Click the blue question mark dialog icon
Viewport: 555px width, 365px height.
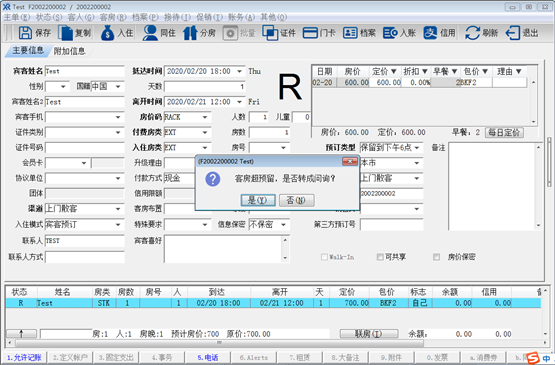(x=213, y=179)
